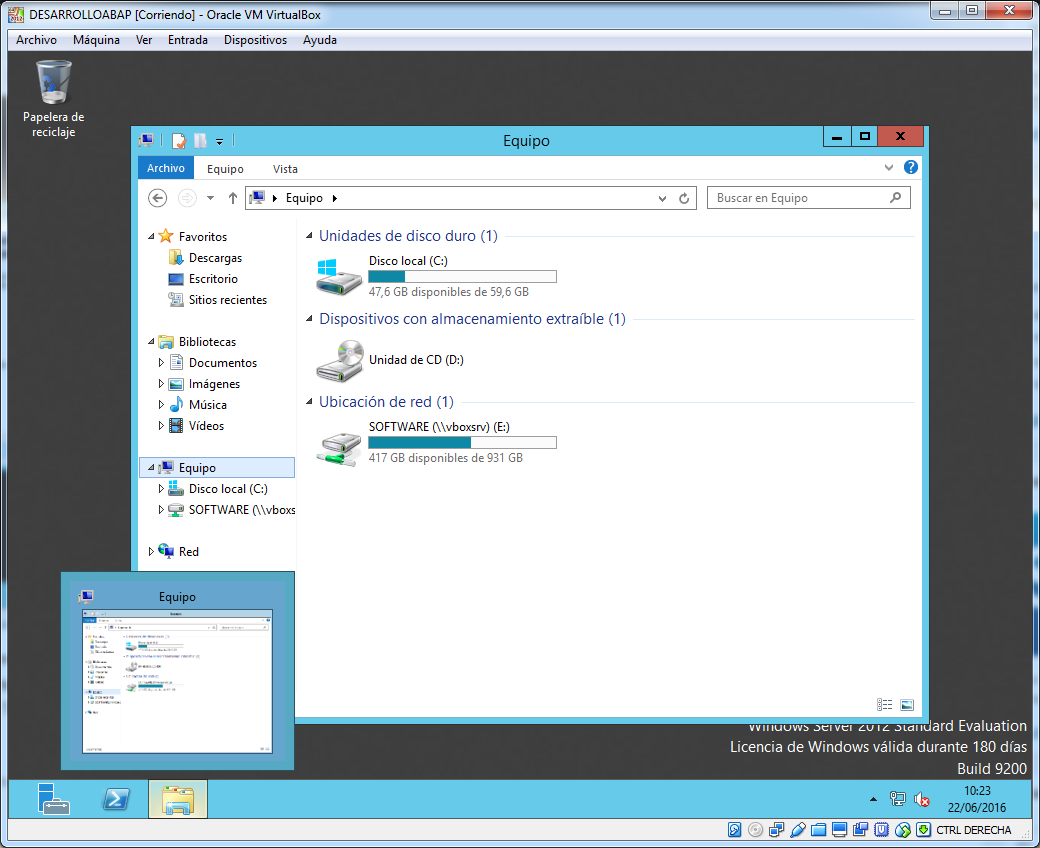Switch to the Vista ribbon tab
This screenshot has width=1040, height=848.
pos(285,168)
